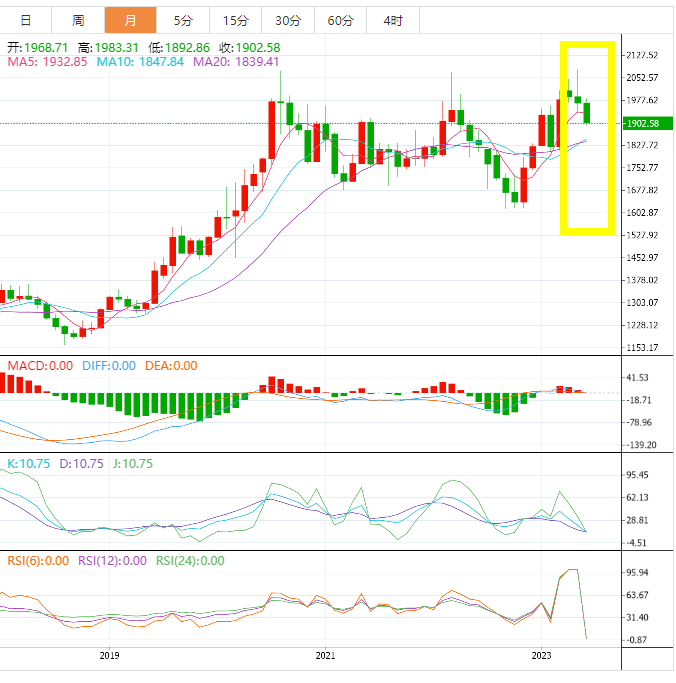Click the RSI(6):0.00 indicator label
The image size is (676, 683).
pyautogui.click(x=38, y=561)
